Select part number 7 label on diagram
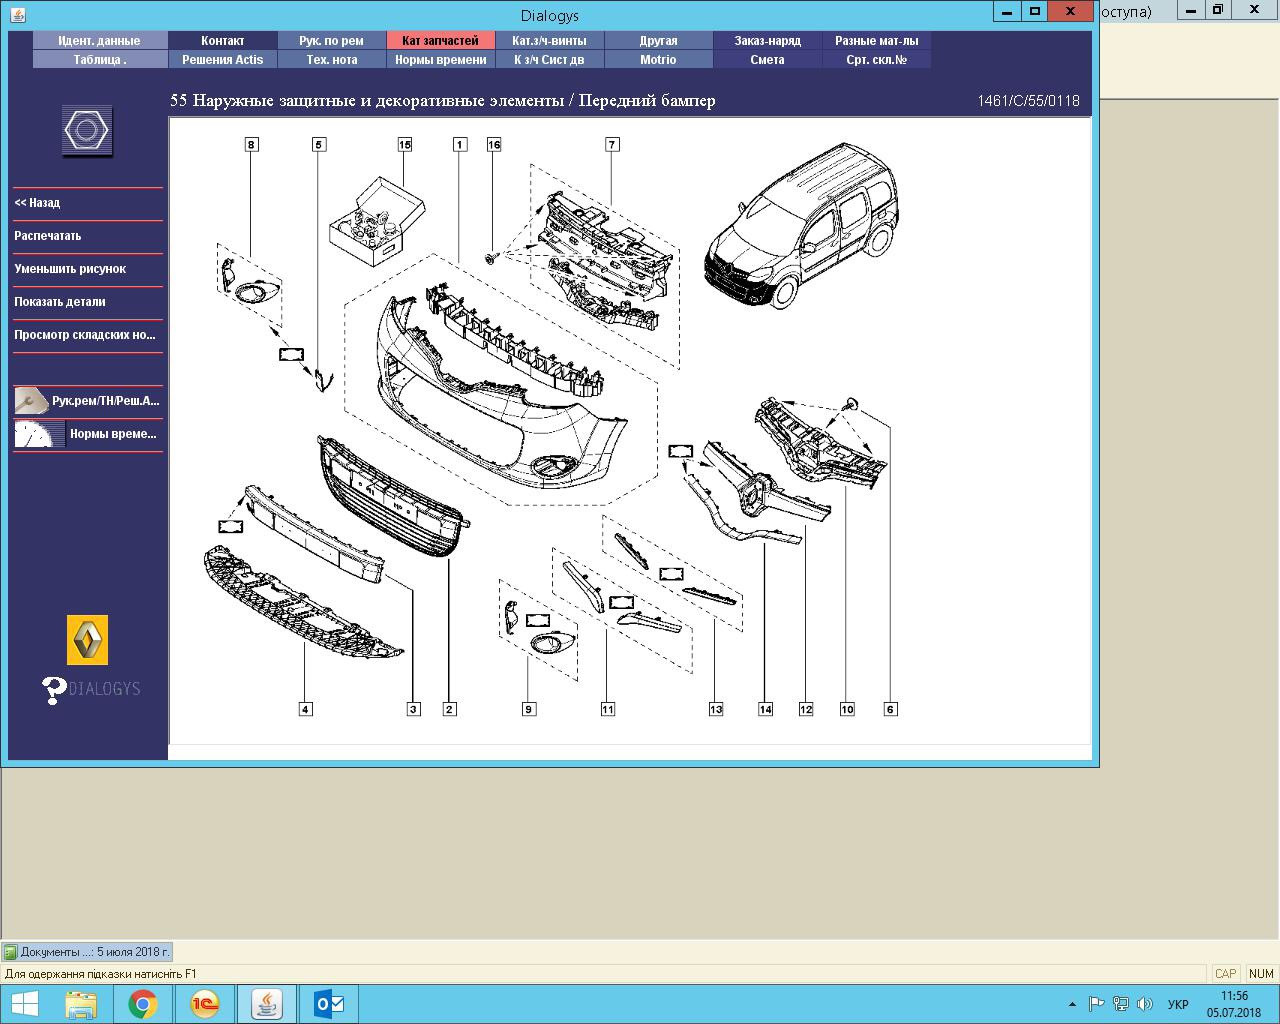1280x1024 pixels. [612, 145]
